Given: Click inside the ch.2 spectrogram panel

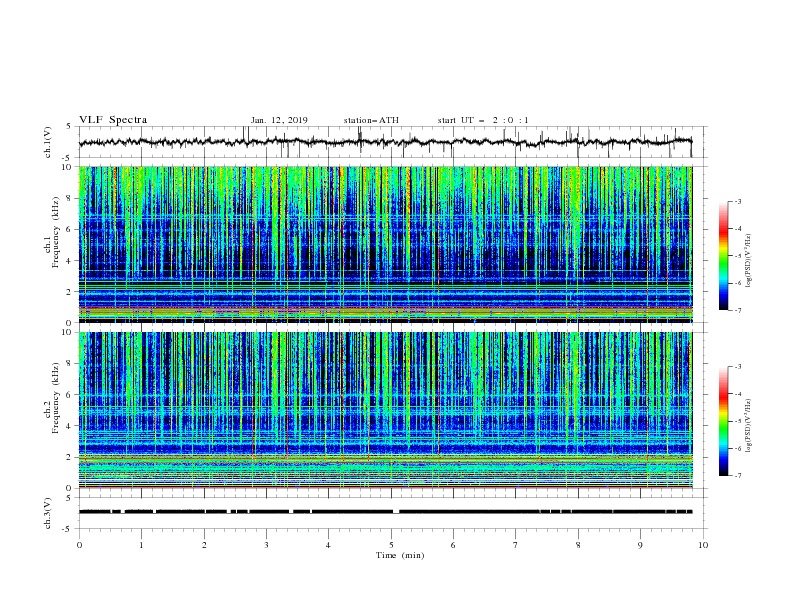Looking at the screenshot, I should (386, 410).
